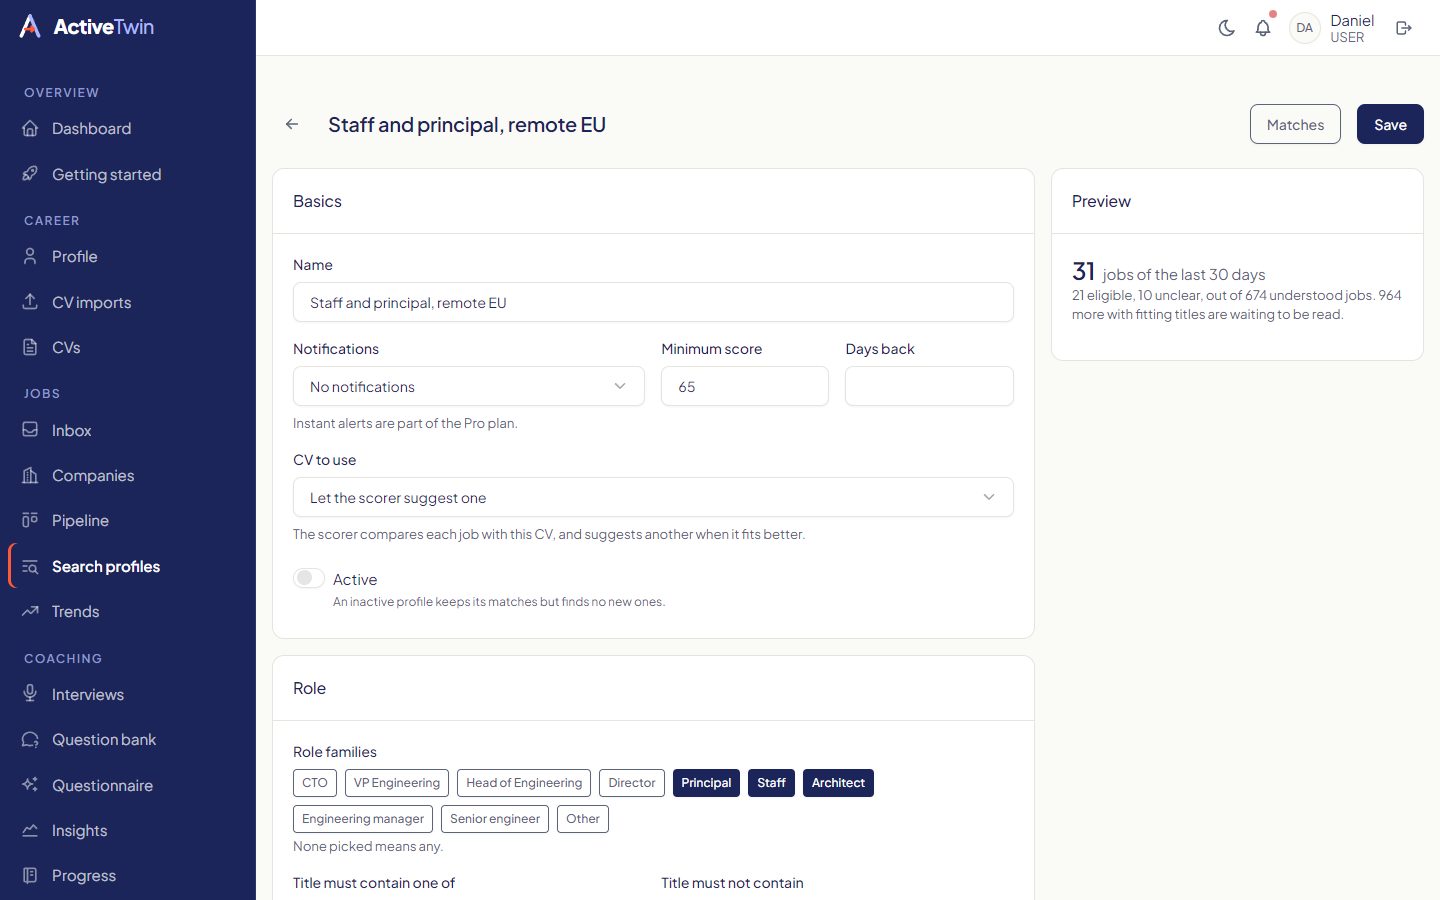Toggle the Director role family chip
This screenshot has width=1440, height=900.
pyautogui.click(x=632, y=783)
